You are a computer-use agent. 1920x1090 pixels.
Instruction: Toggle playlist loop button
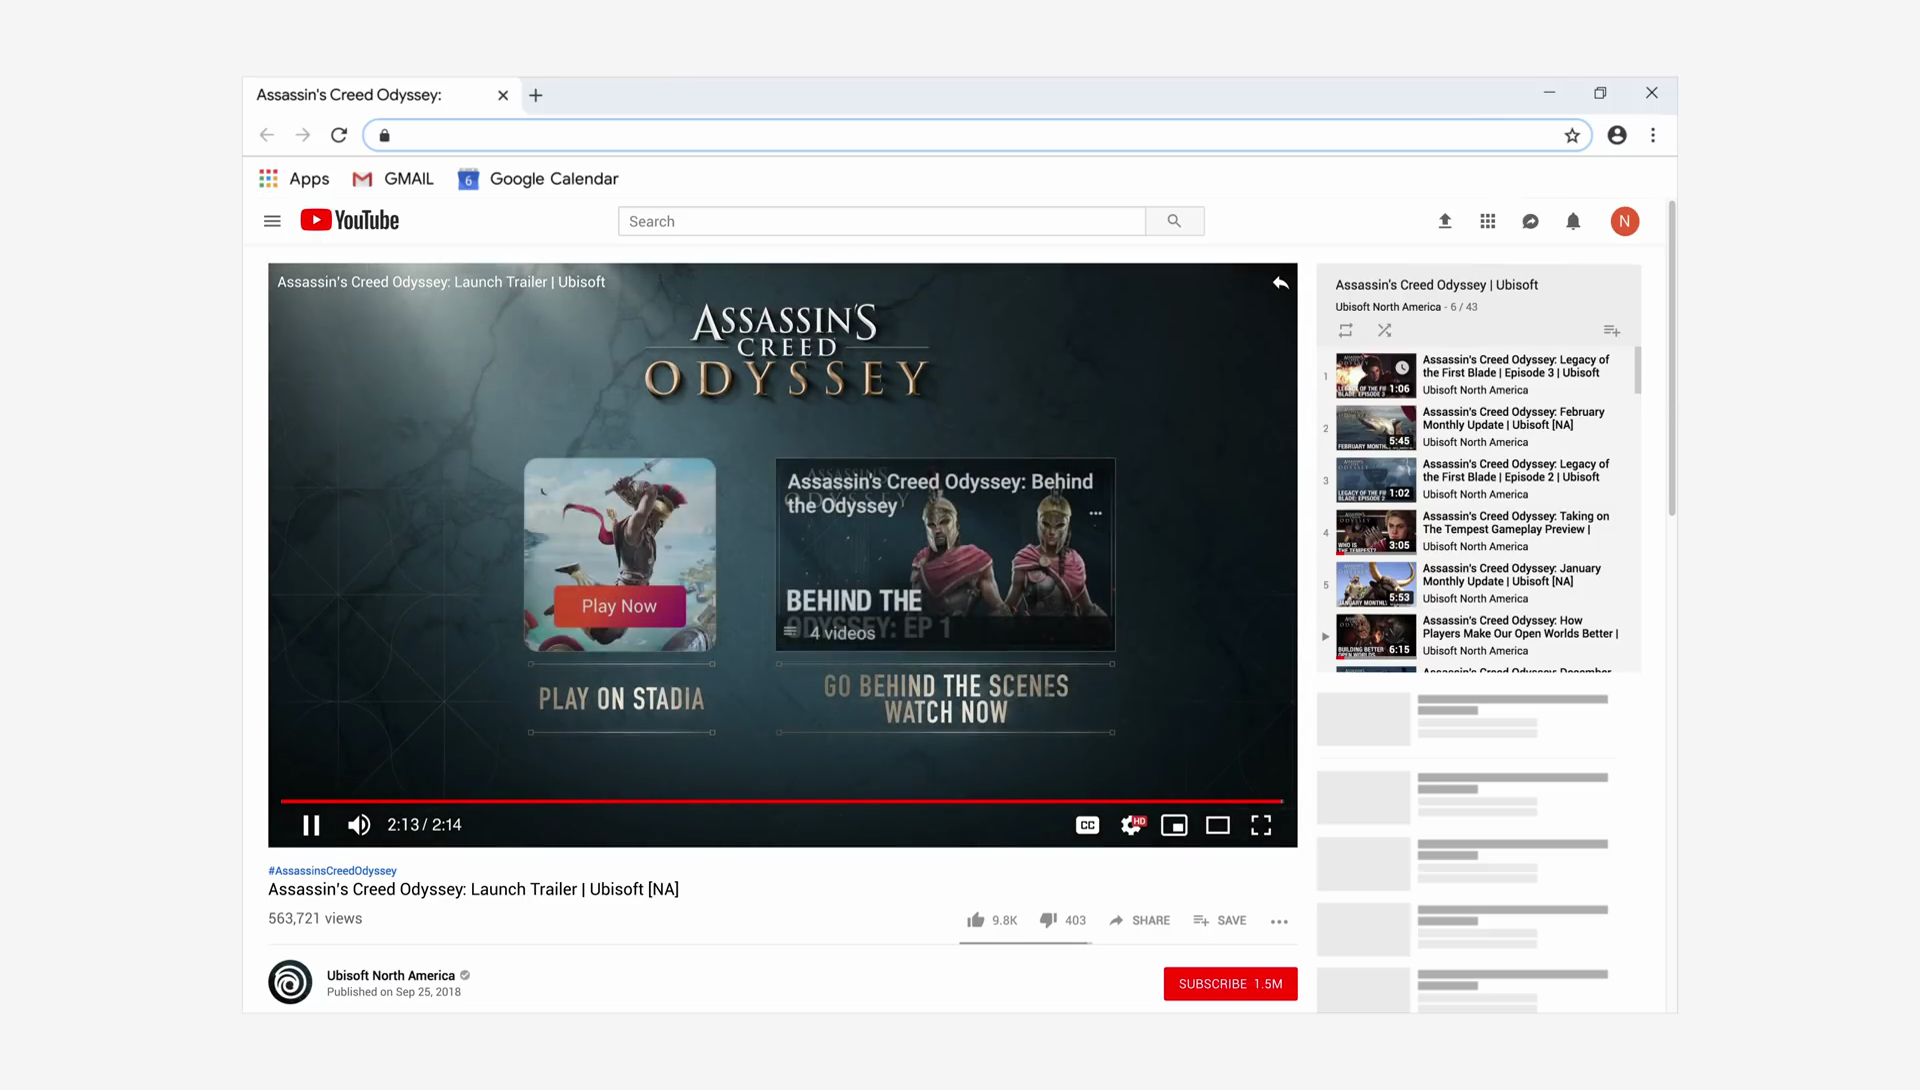click(1346, 330)
